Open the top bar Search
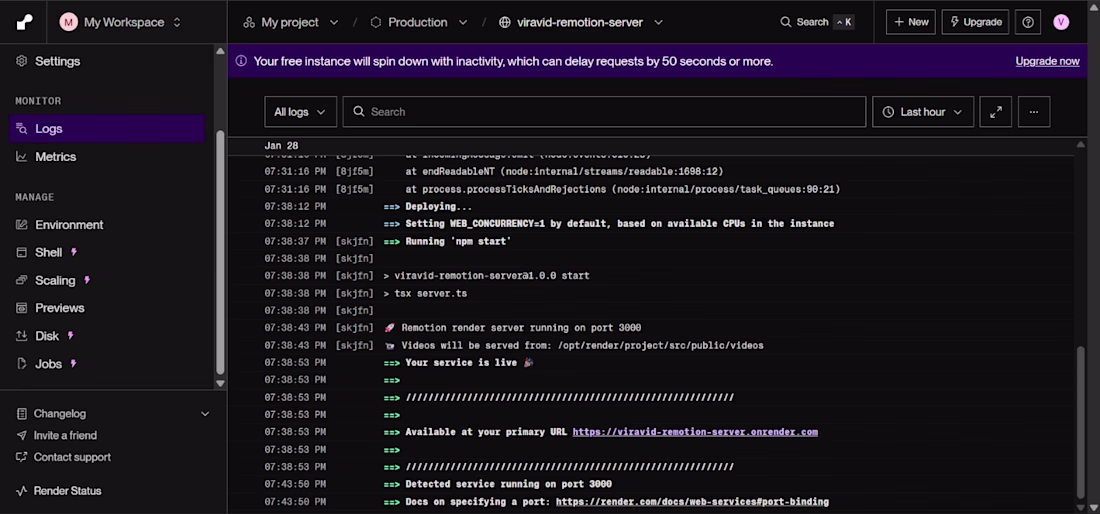Screen dimensions: 1100x514 817,22
